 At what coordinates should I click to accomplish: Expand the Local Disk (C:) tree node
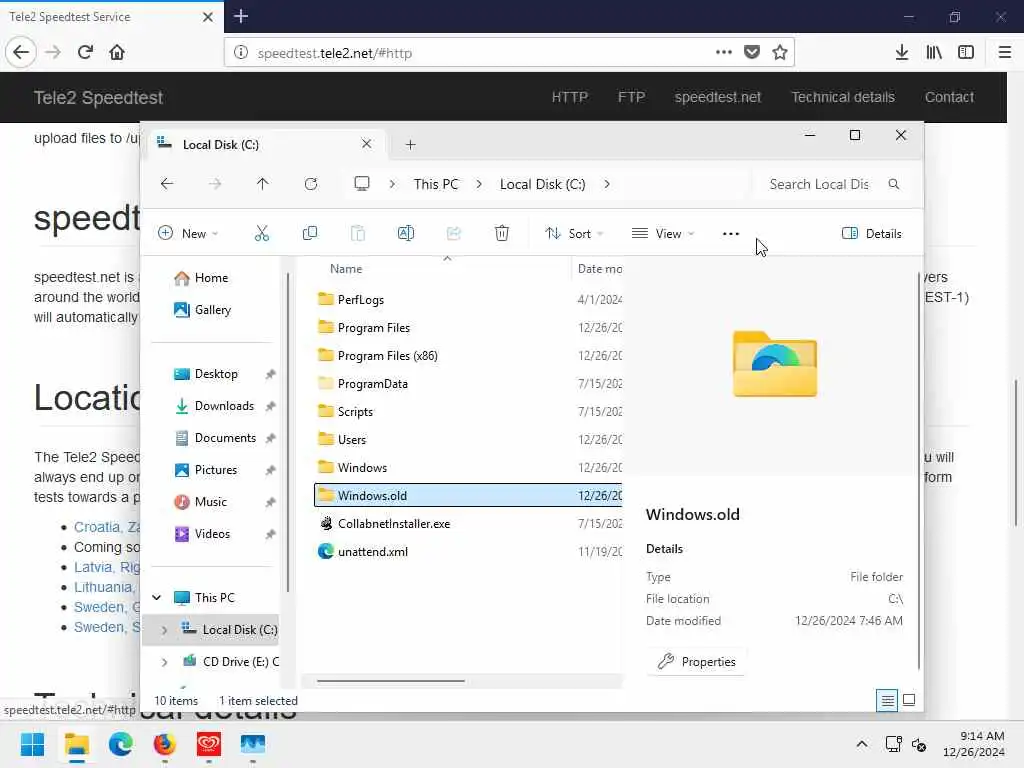click(165, 630)
